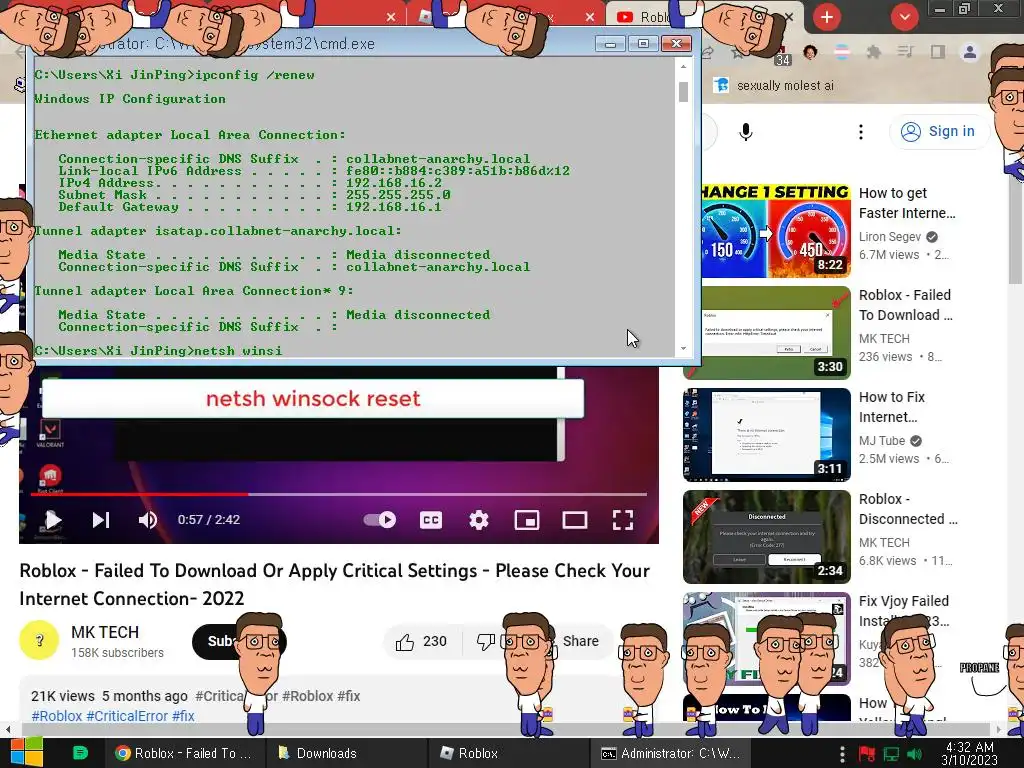Open volume speaker tray icon
The width and height of the screenshot is (1024, 768).
coord(915,754)
